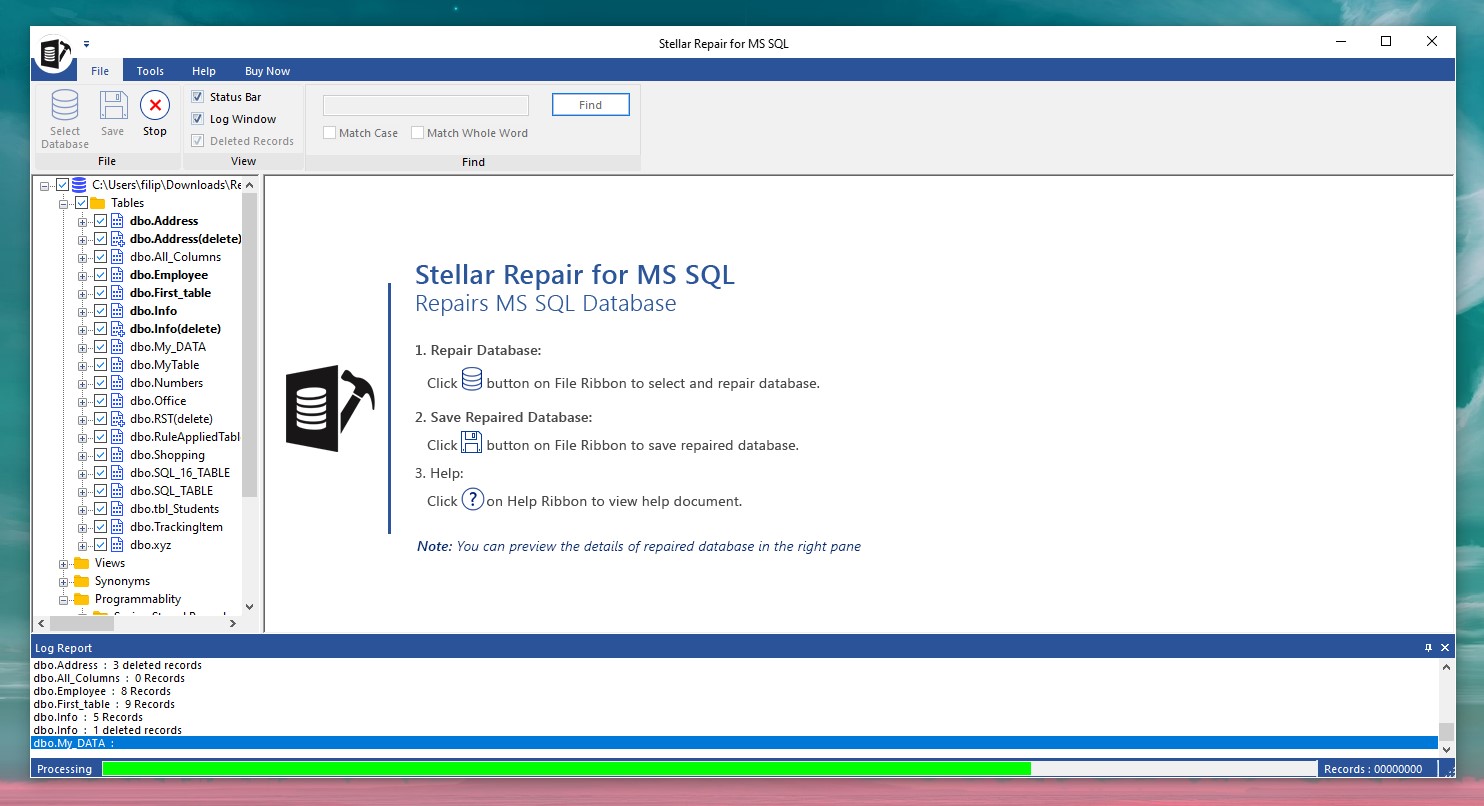The width and height of the screenshot is (1484, 806).
Task: Click the help question mark icon in the instructions
Action: pyautogui.click(x=473, y=498)
